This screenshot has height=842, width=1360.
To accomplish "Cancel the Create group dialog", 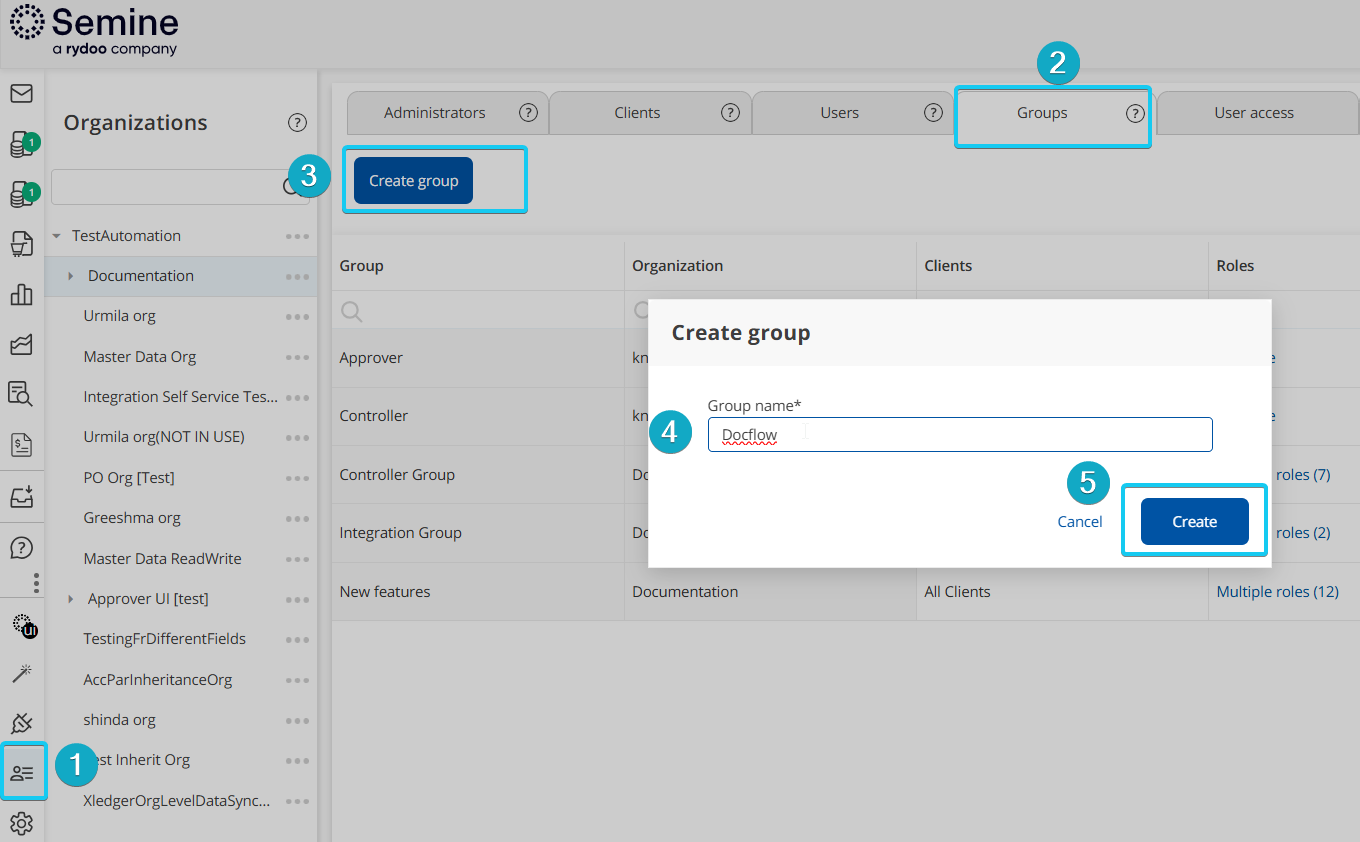I will [x=1080, y=522].
